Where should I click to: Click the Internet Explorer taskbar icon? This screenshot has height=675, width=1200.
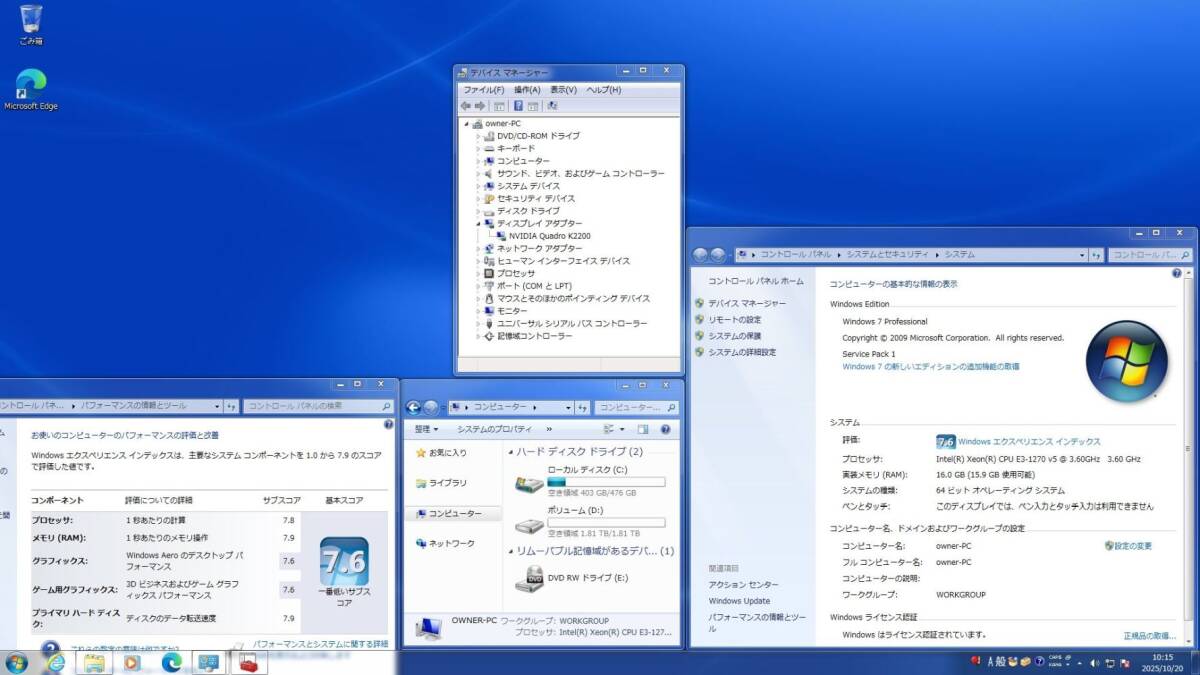(56, 661)
